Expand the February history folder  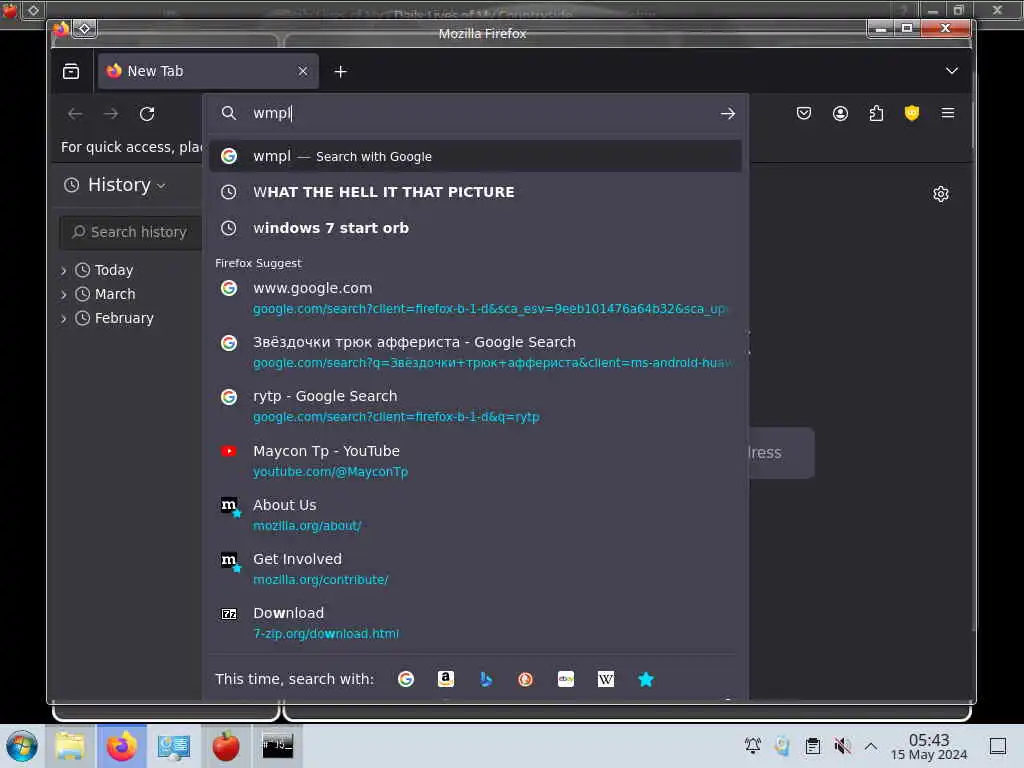coord(64,319)
